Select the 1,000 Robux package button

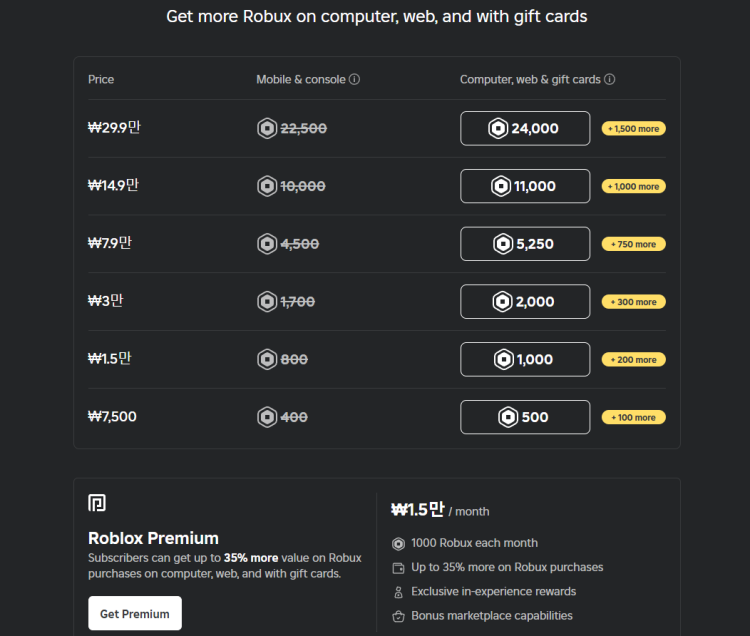525,359
